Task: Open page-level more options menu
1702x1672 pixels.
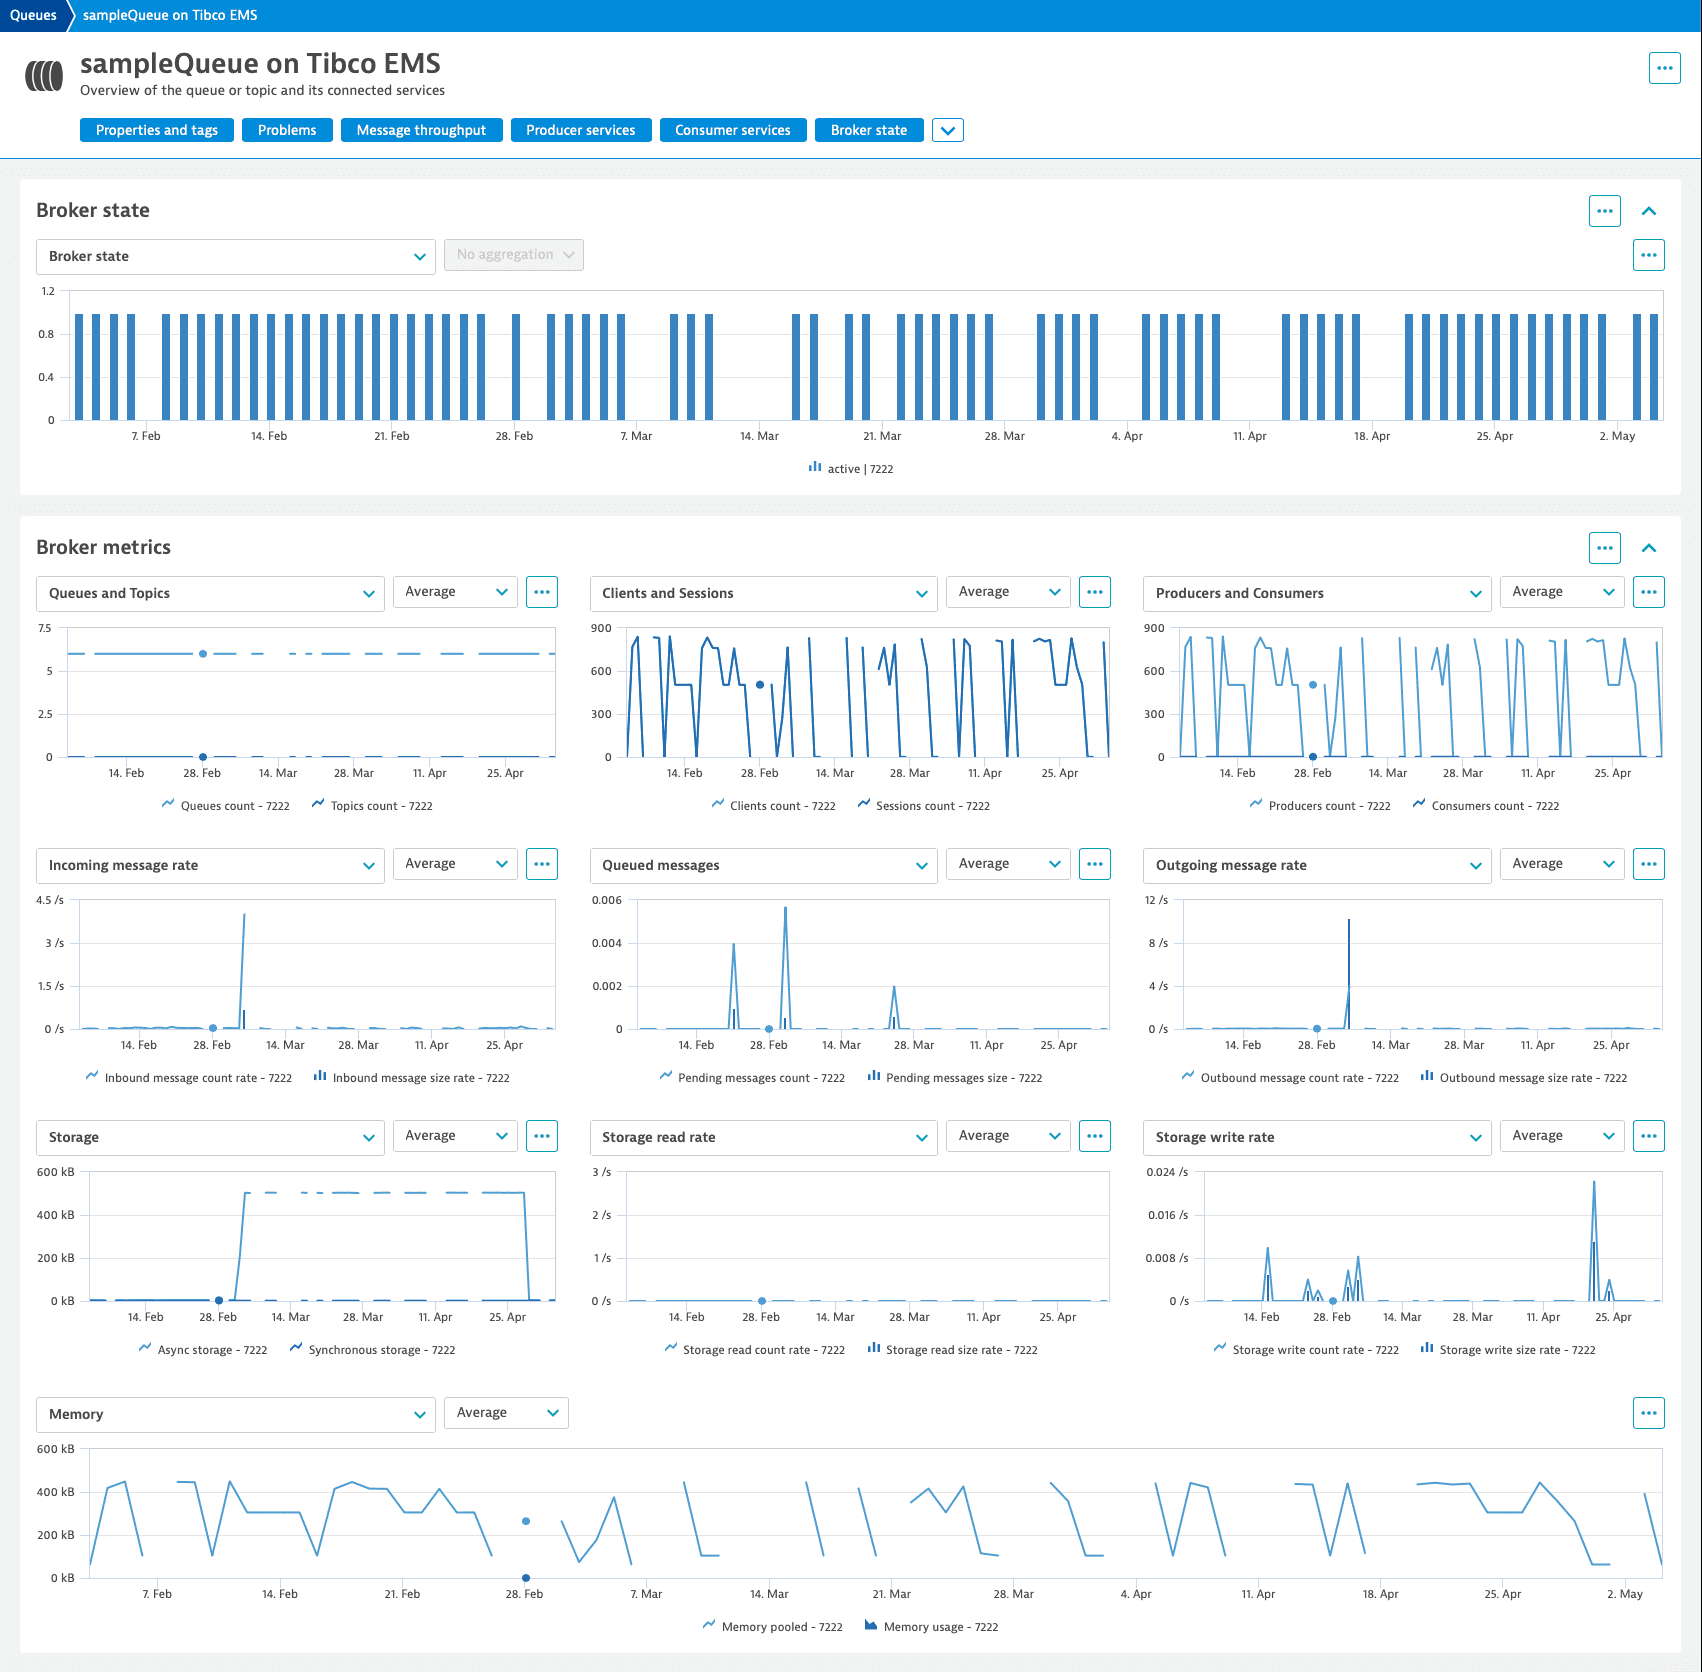Action: coord(1664,68)
